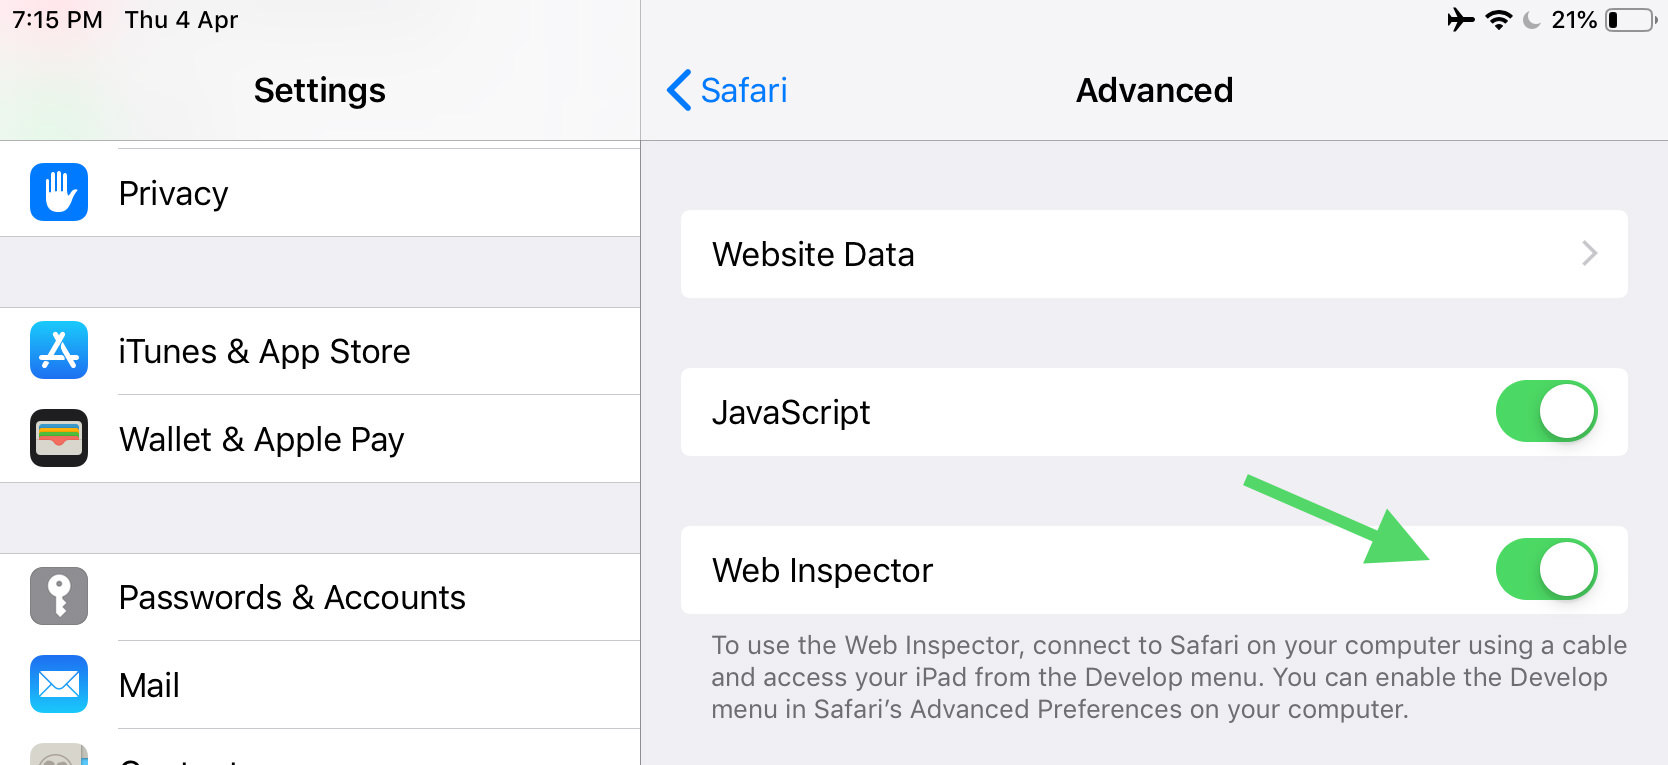Screen dimensions: 1668x765
Task: Open the Website Data row
Action: coord(1154,254)
